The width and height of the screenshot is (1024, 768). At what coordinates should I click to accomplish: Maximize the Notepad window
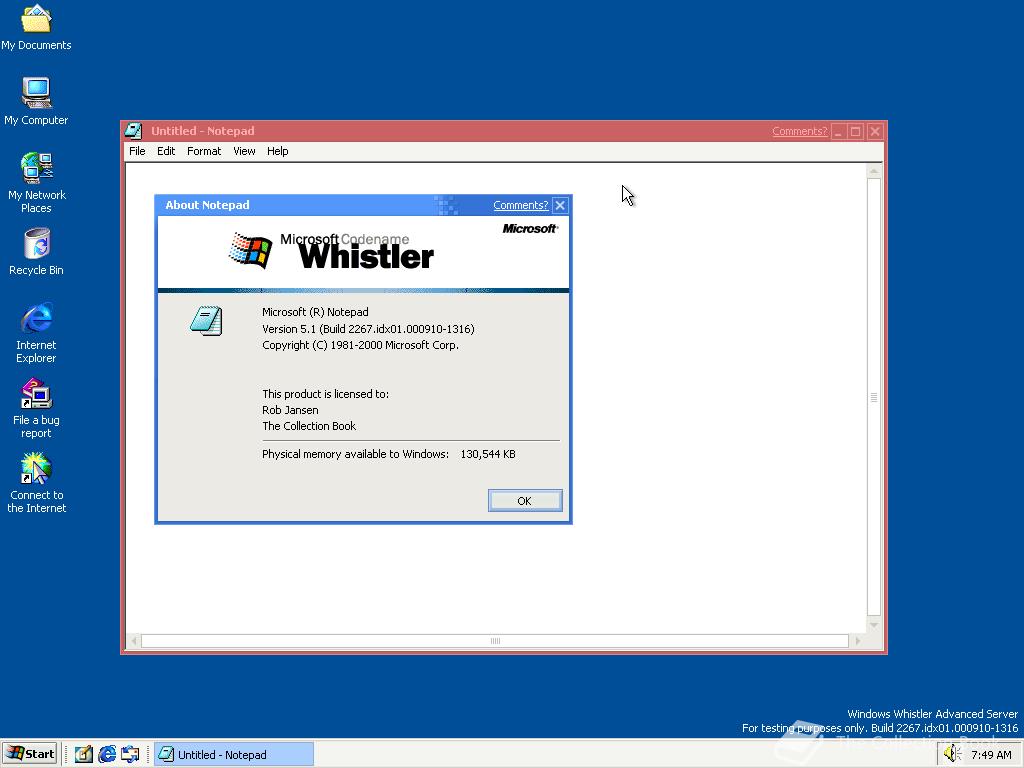point(856,131)
